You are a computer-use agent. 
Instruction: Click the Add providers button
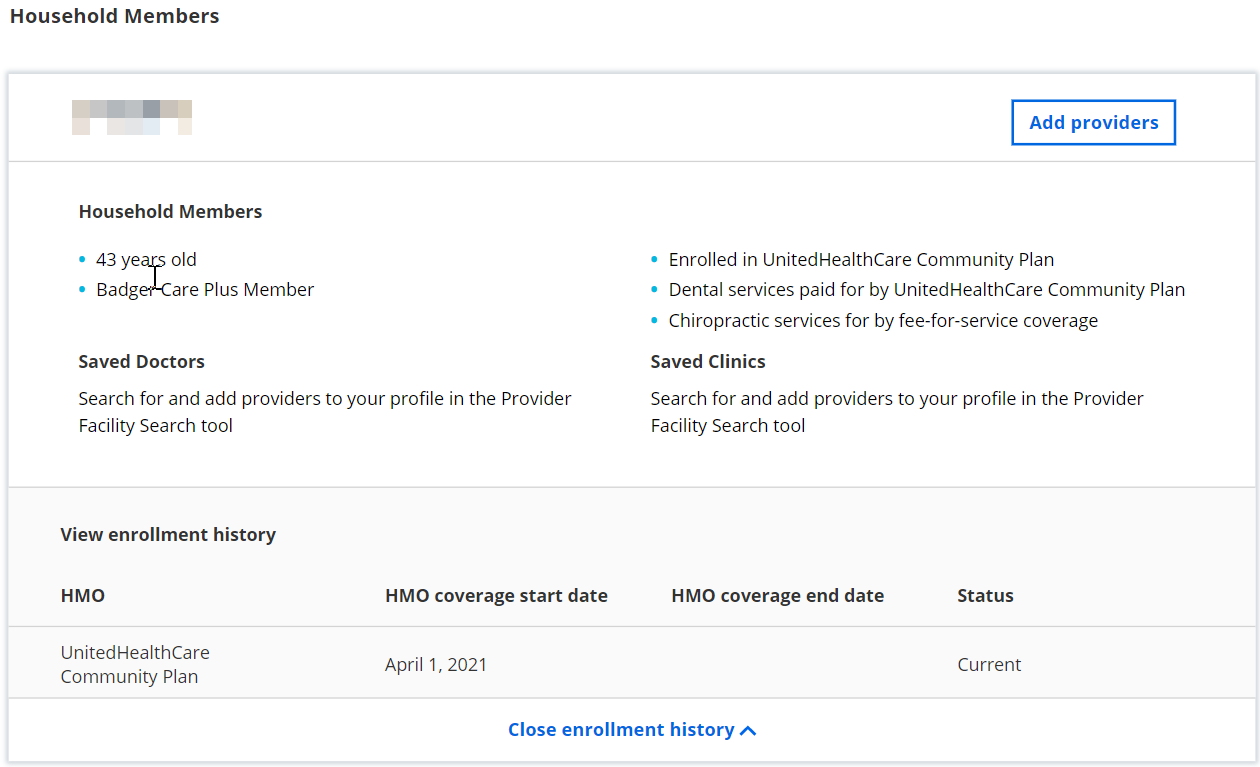[1093, 122]
